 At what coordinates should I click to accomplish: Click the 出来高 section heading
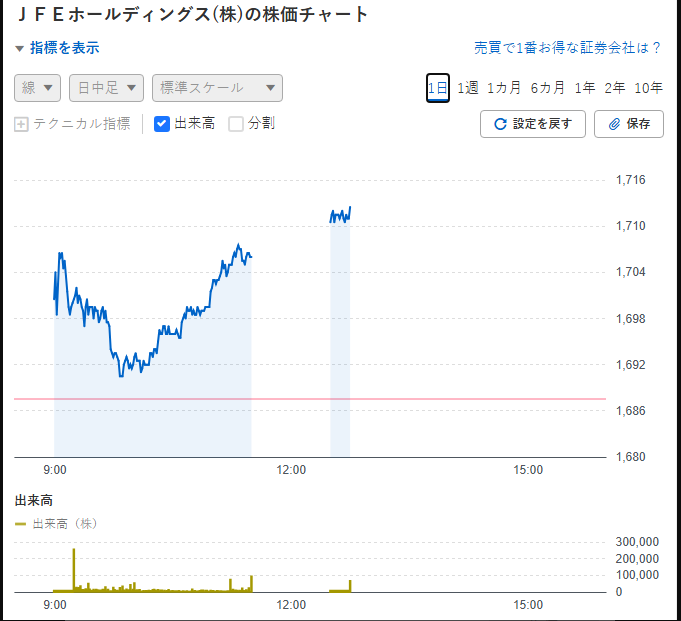[34, 501]
